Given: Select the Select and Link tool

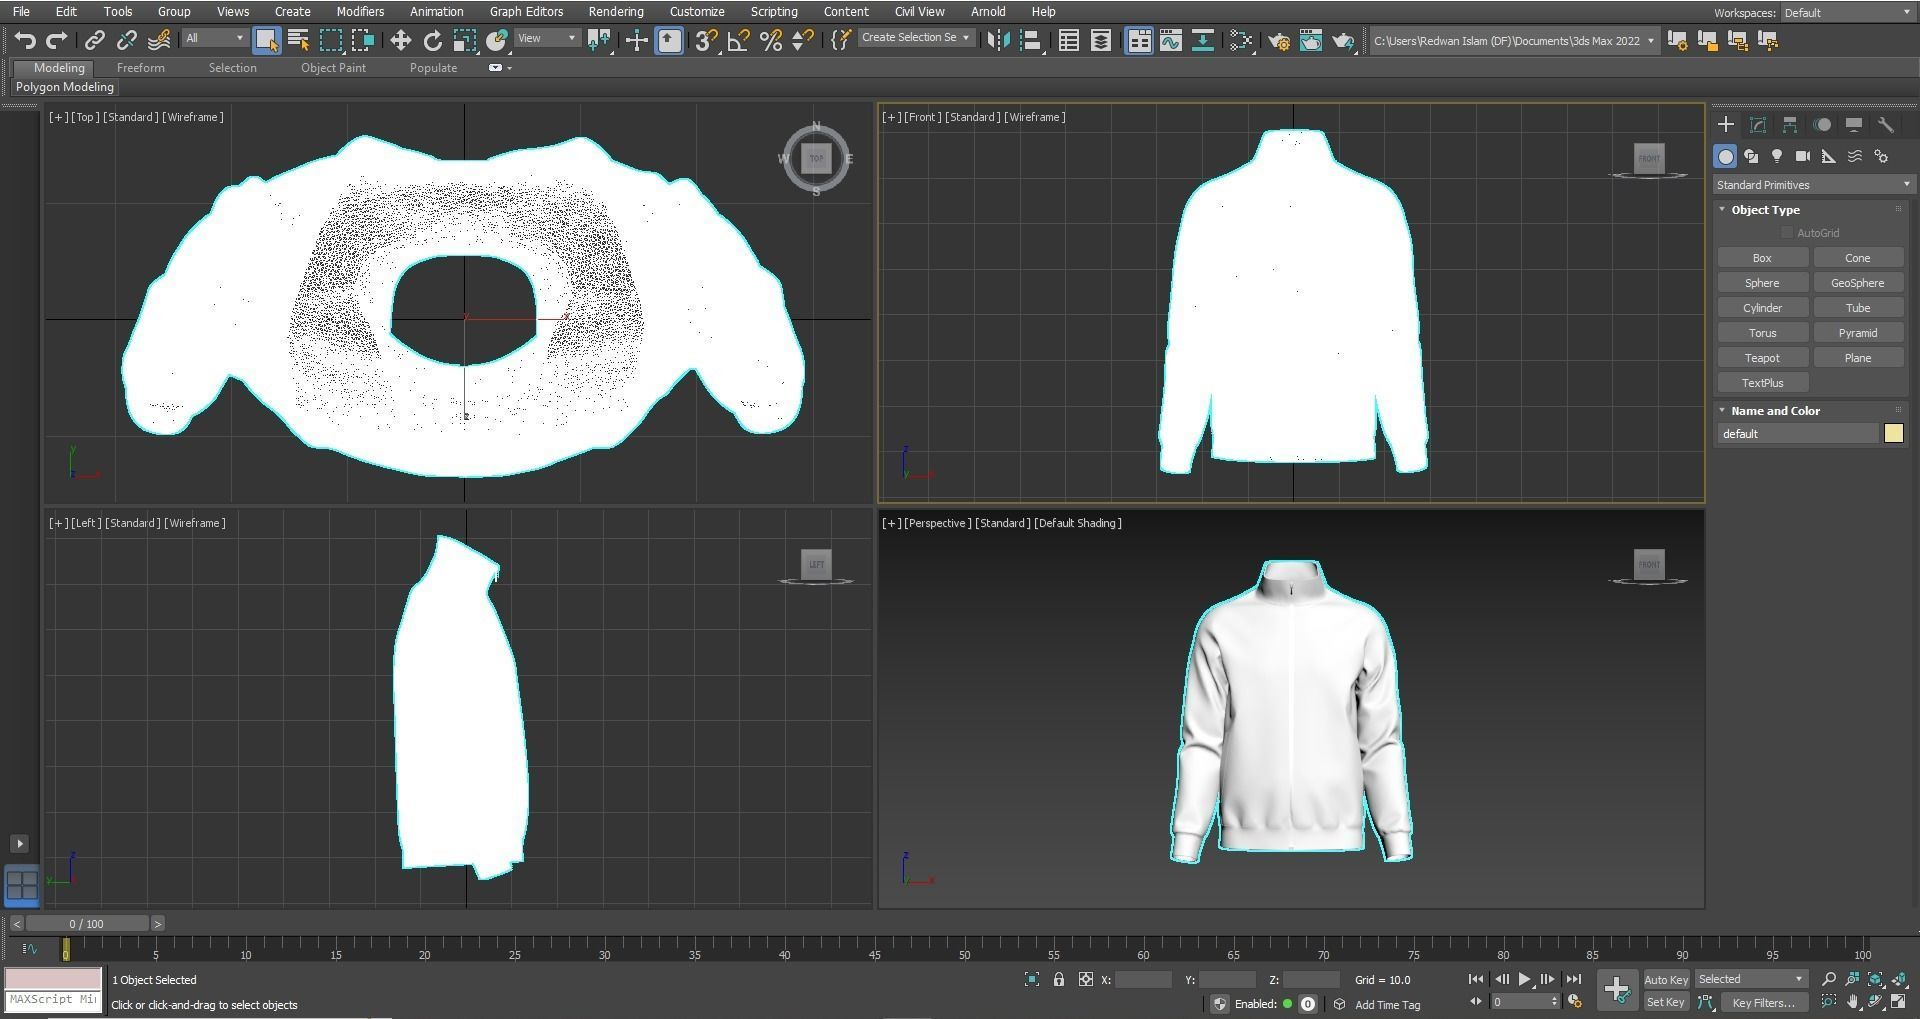Looking at the screenshot, I should point(94,40).
